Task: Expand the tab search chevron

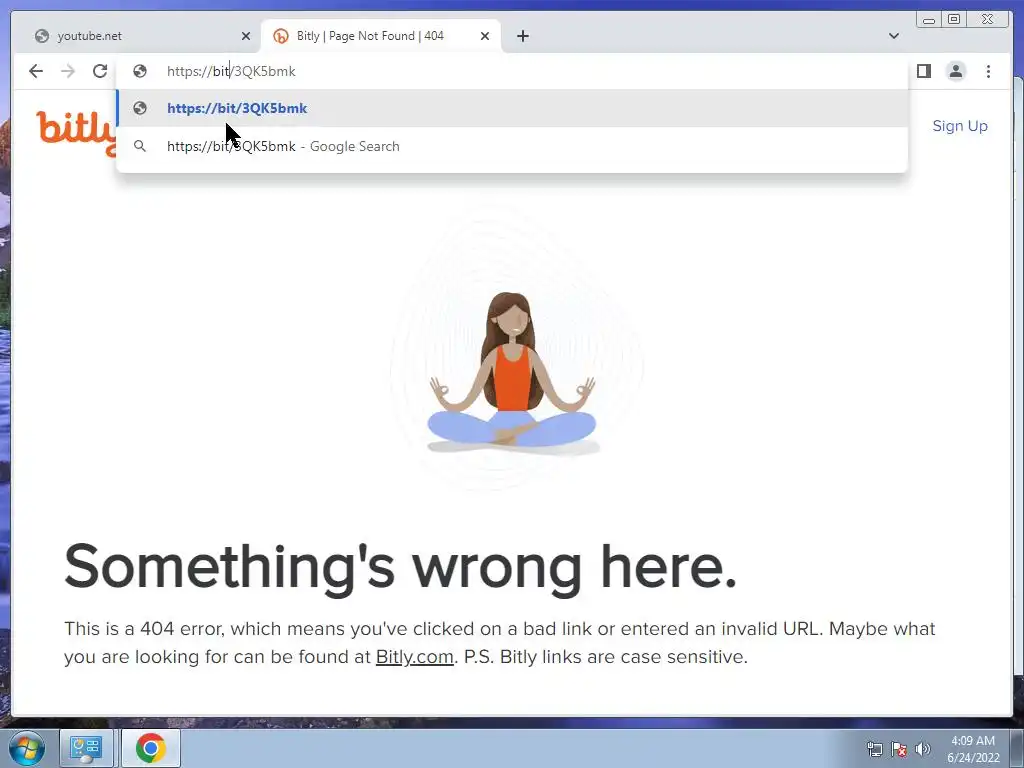Action: point(894,36)
